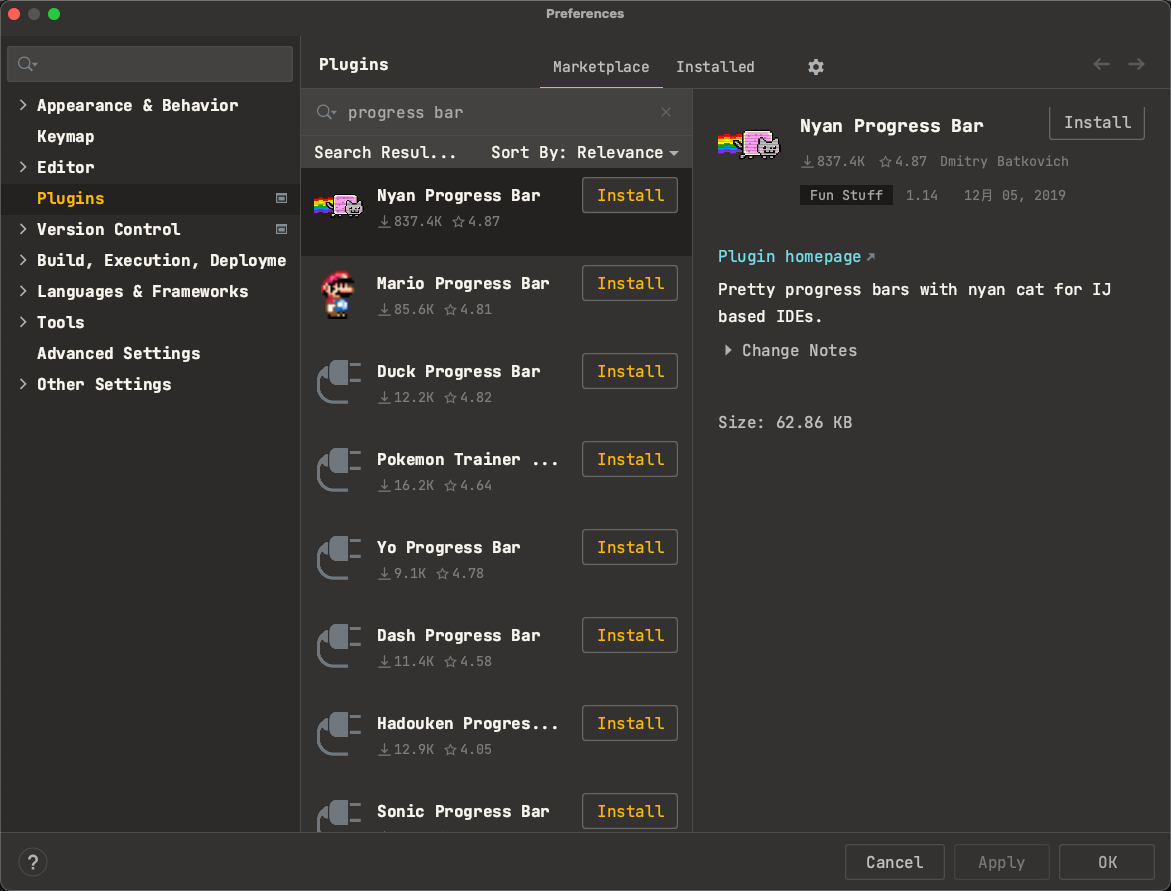Focus the plugin search field
This screenshot has width=1171, height=891.
click(495, 112)
